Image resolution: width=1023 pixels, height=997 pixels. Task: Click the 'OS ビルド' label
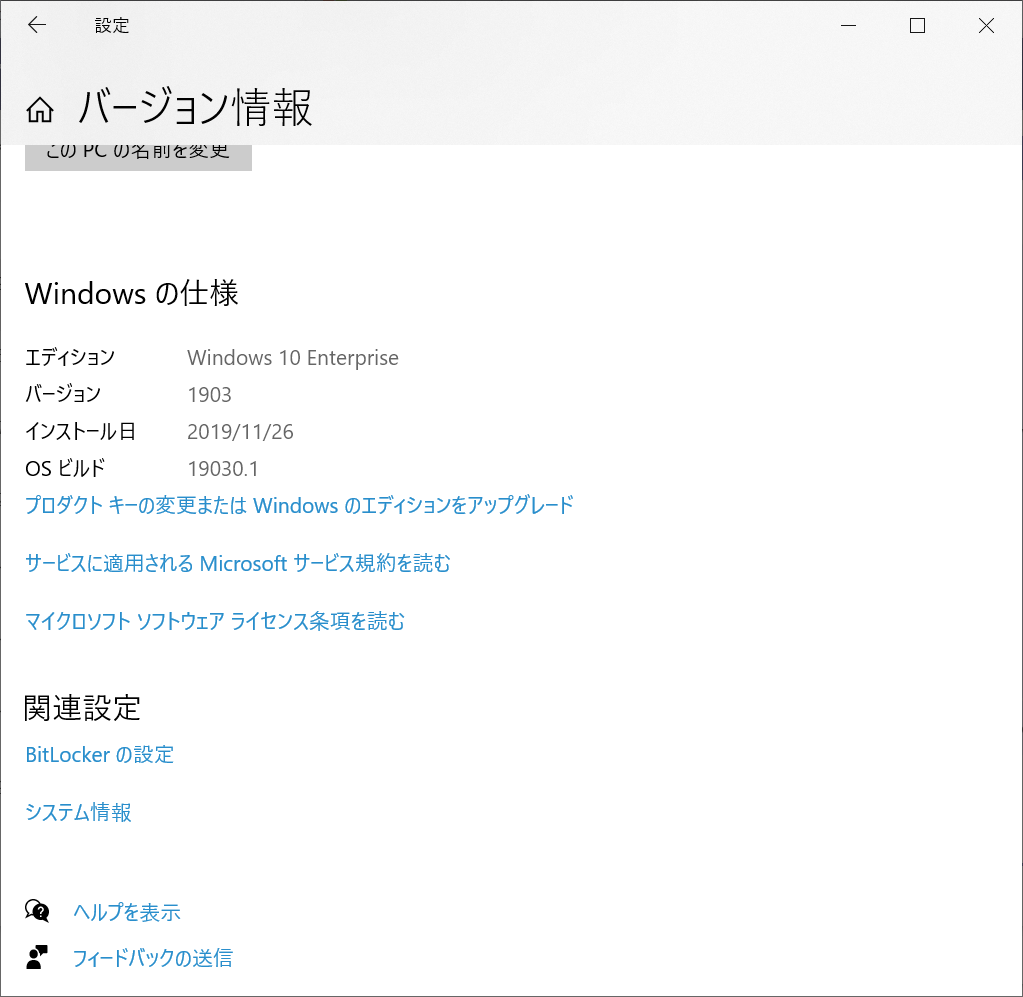click(x=65, y=468)
